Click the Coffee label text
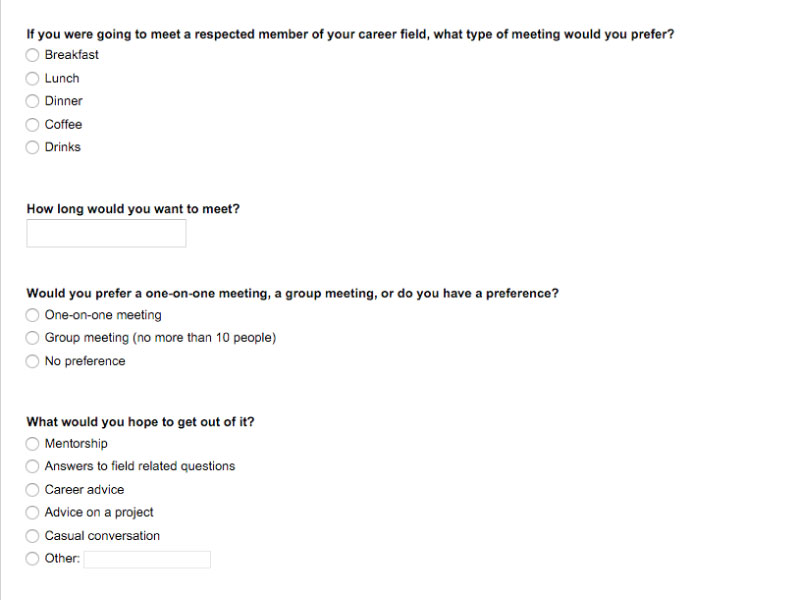The image size is (800, 600). pos(63,124)
